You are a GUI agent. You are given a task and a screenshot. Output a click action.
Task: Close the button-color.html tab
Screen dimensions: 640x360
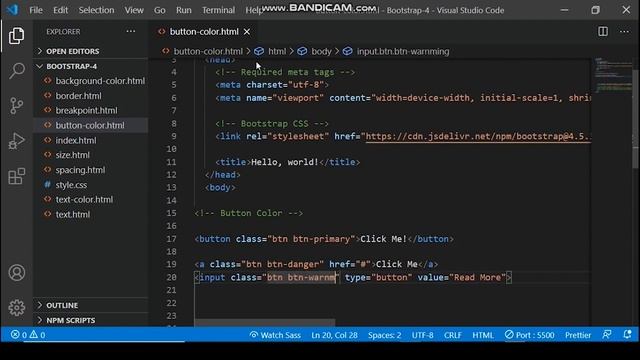click(x=247, y=32)
